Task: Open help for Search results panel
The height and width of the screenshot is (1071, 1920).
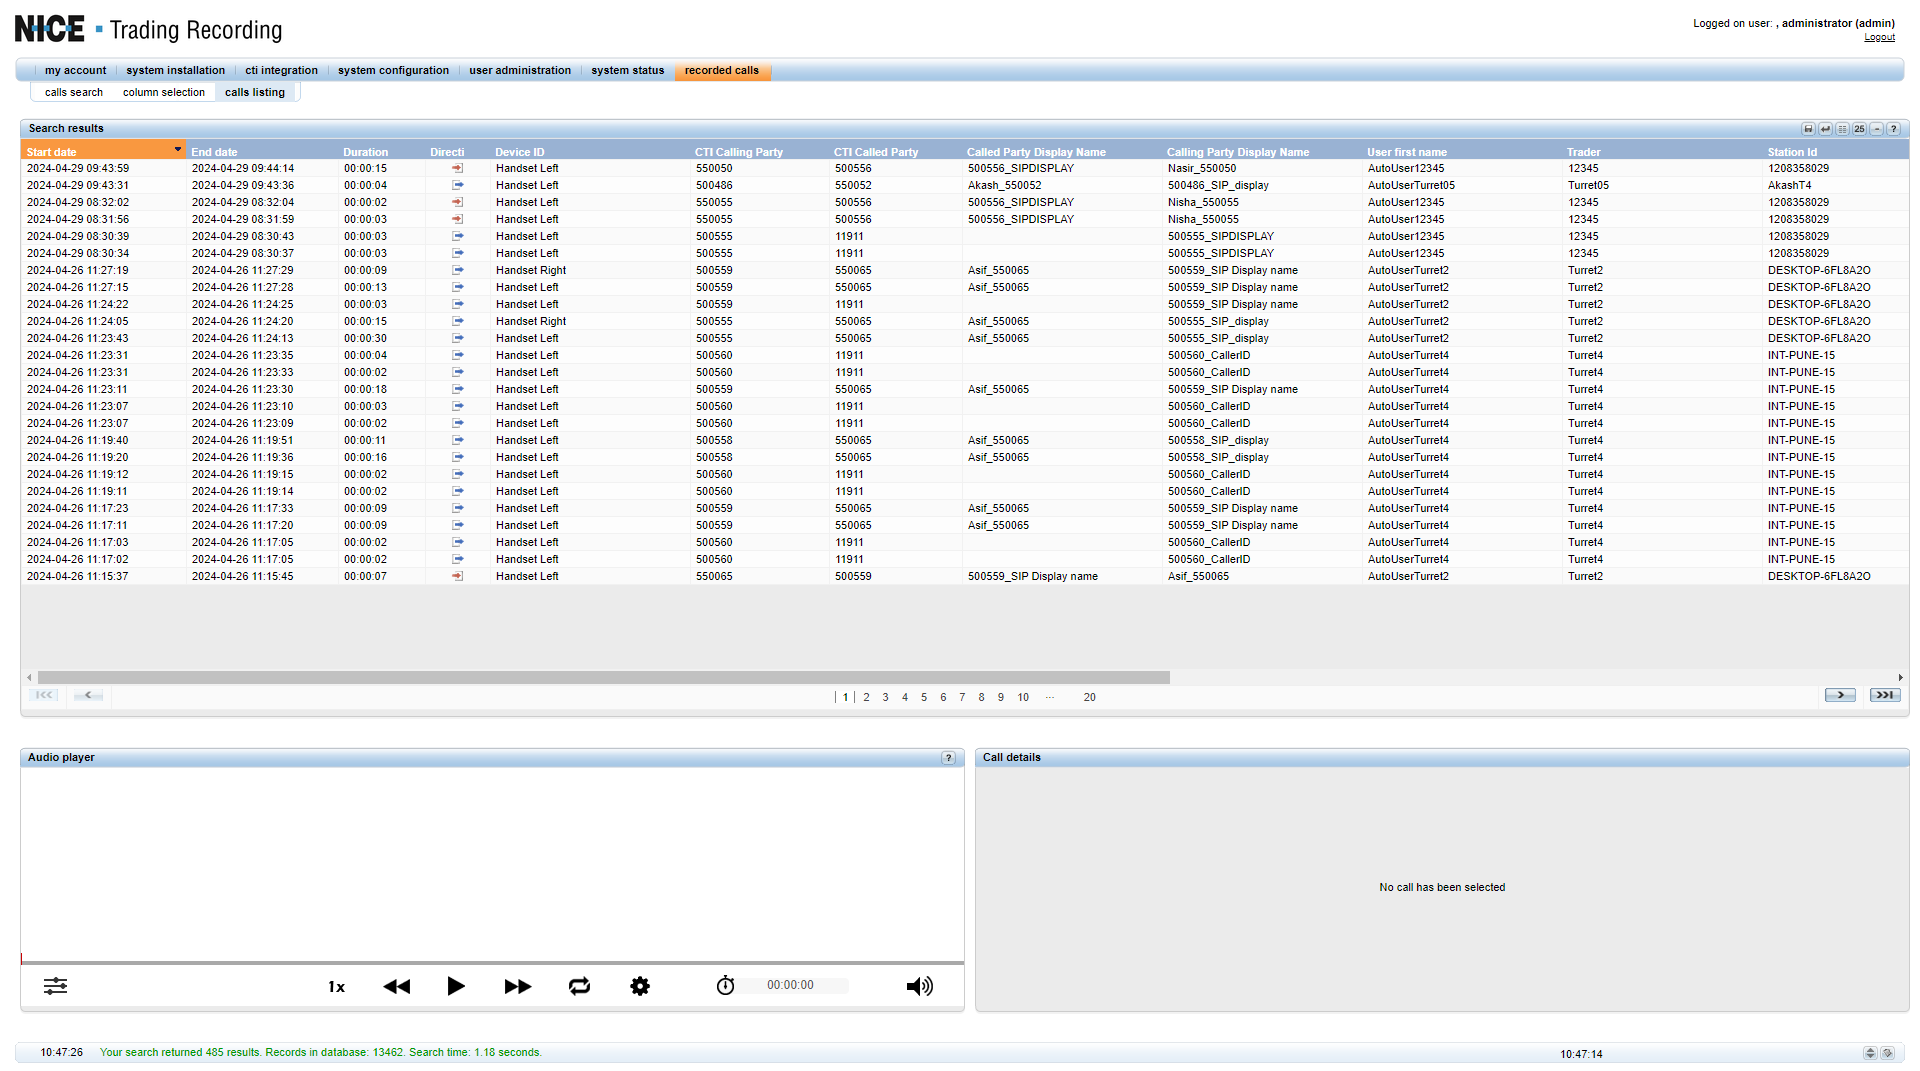Action: [1893, 129]
